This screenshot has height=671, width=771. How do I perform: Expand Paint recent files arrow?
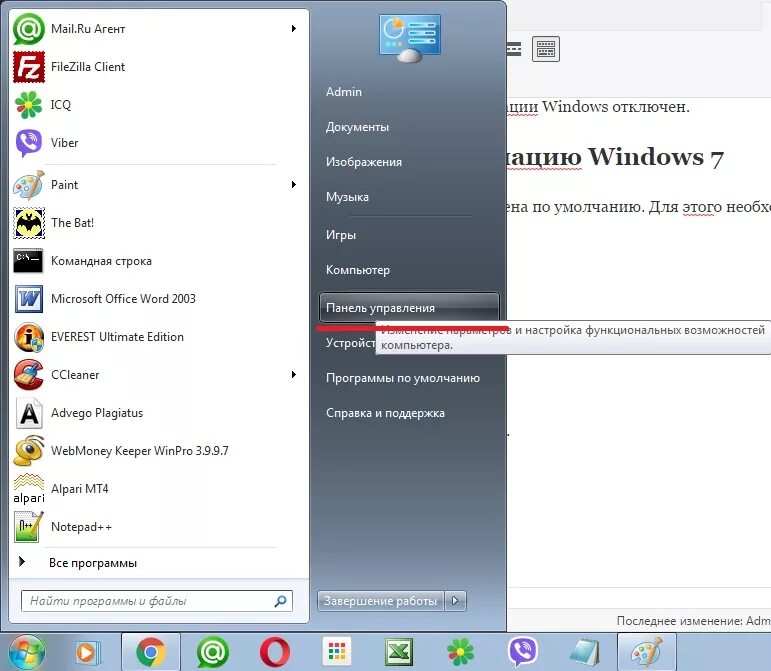pos(294,184)
